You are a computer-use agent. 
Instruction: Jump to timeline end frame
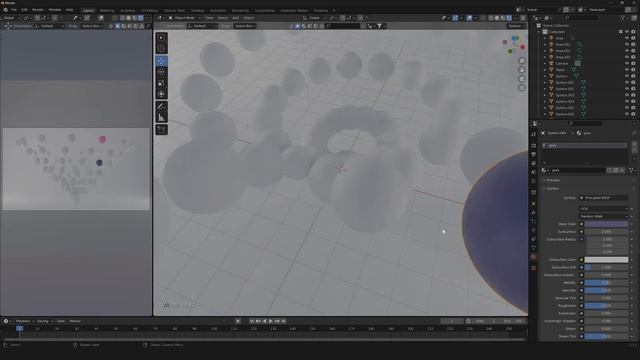pyautogui.click(x=284, y=321)
